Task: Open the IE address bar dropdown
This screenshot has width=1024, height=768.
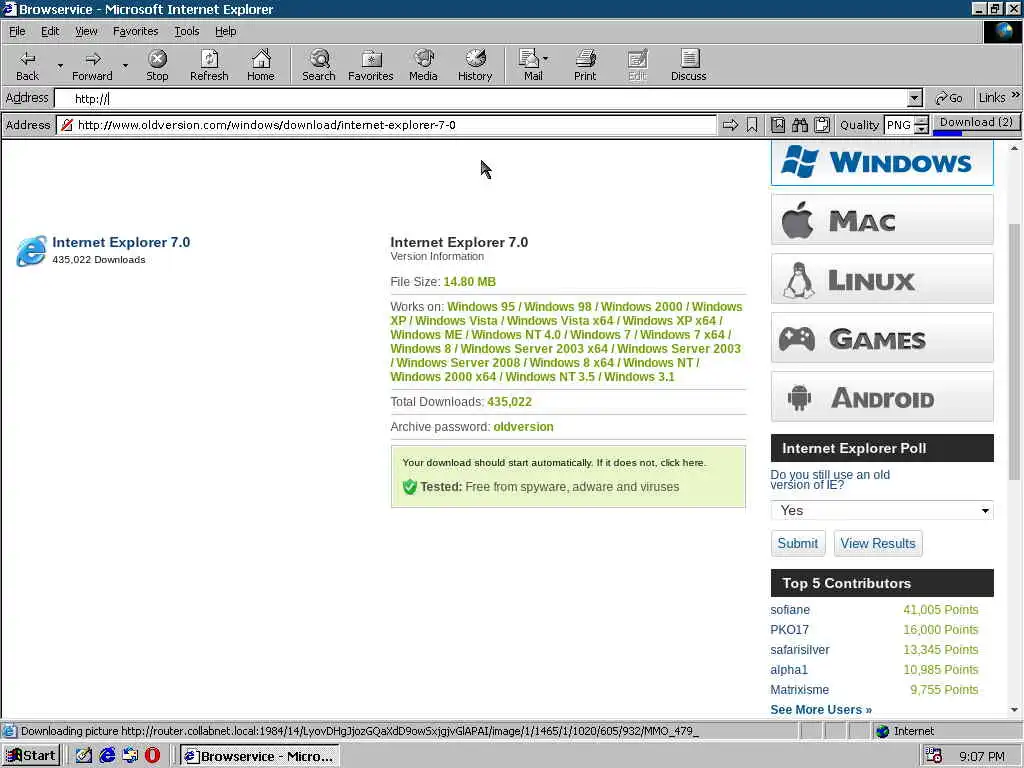Action: [915, 98]
